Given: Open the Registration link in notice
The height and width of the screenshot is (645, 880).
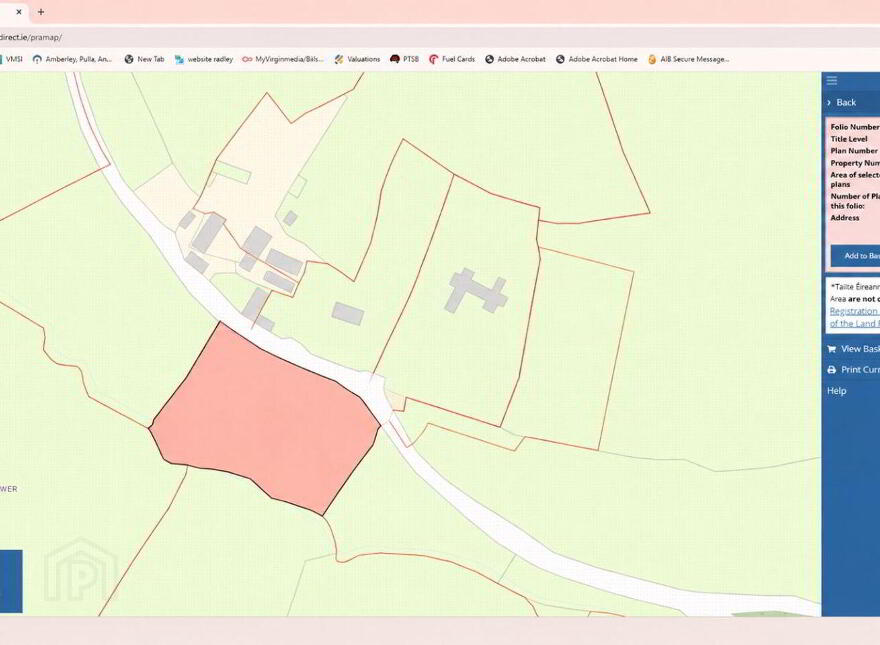Looking at the screenshot, I should pos(854,311).
